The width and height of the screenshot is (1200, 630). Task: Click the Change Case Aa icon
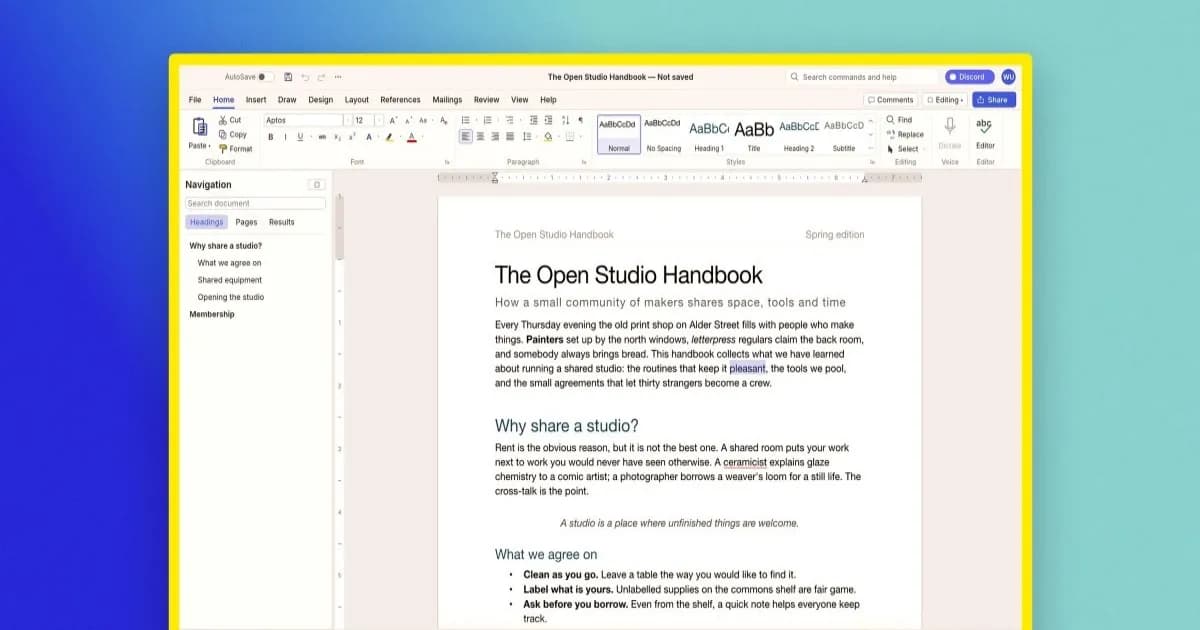click(x=423, y=120)
